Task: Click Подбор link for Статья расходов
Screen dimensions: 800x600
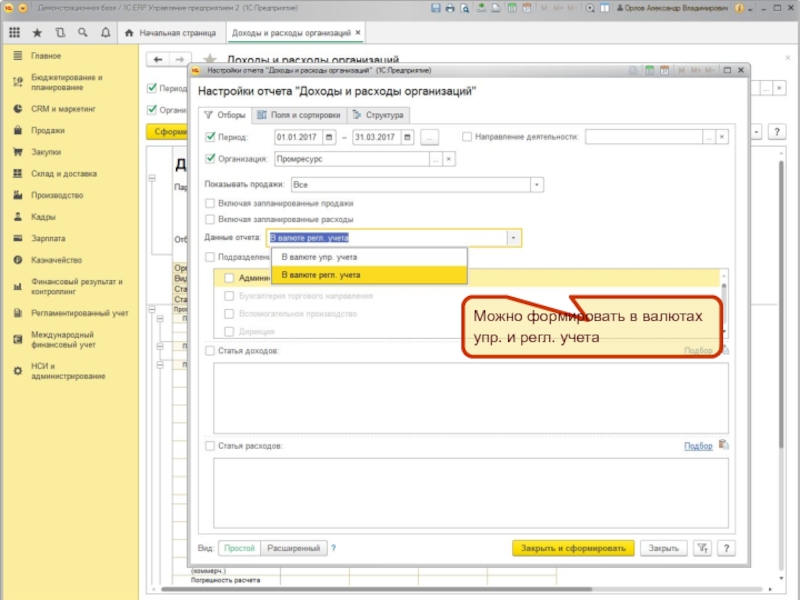Action: pyautogui.click(x=698, y=446)
